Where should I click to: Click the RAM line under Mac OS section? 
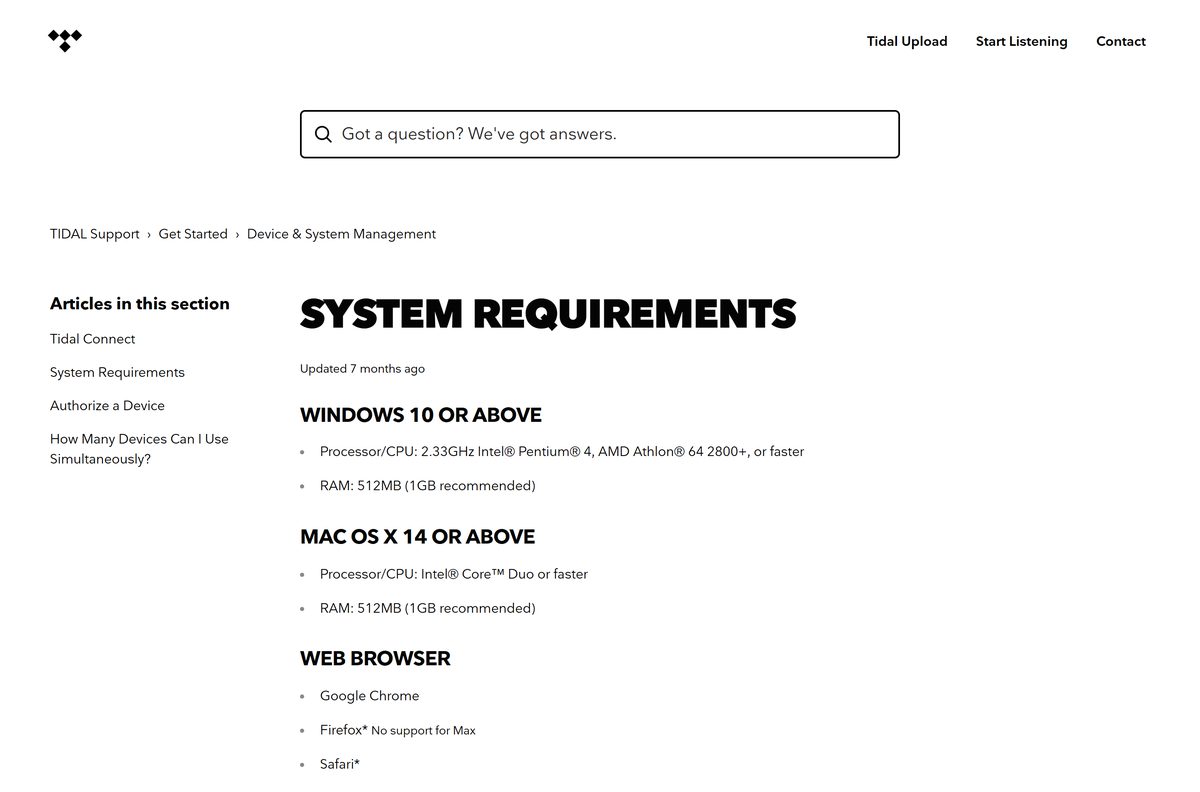click(428, 608)
